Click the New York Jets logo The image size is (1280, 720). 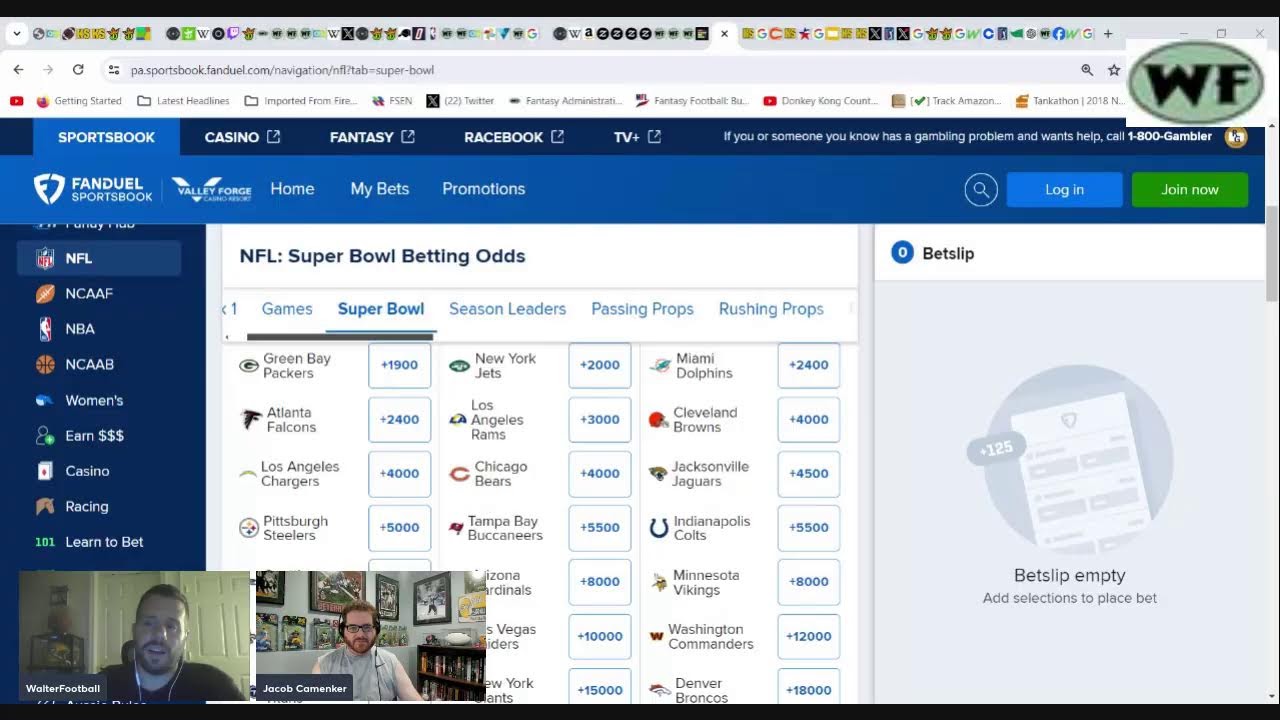459,366
